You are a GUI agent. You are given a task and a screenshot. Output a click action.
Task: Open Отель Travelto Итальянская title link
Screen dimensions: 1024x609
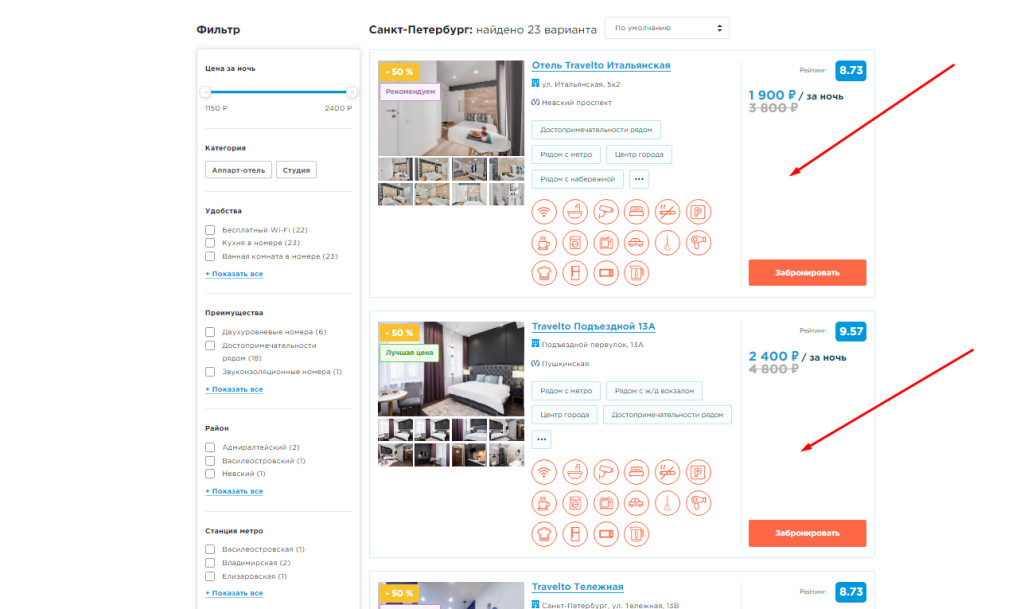[x=601, y=65]
